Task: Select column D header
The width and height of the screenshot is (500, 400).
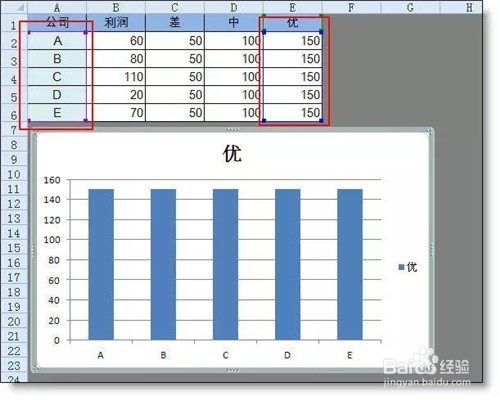Action: [234, 7]
